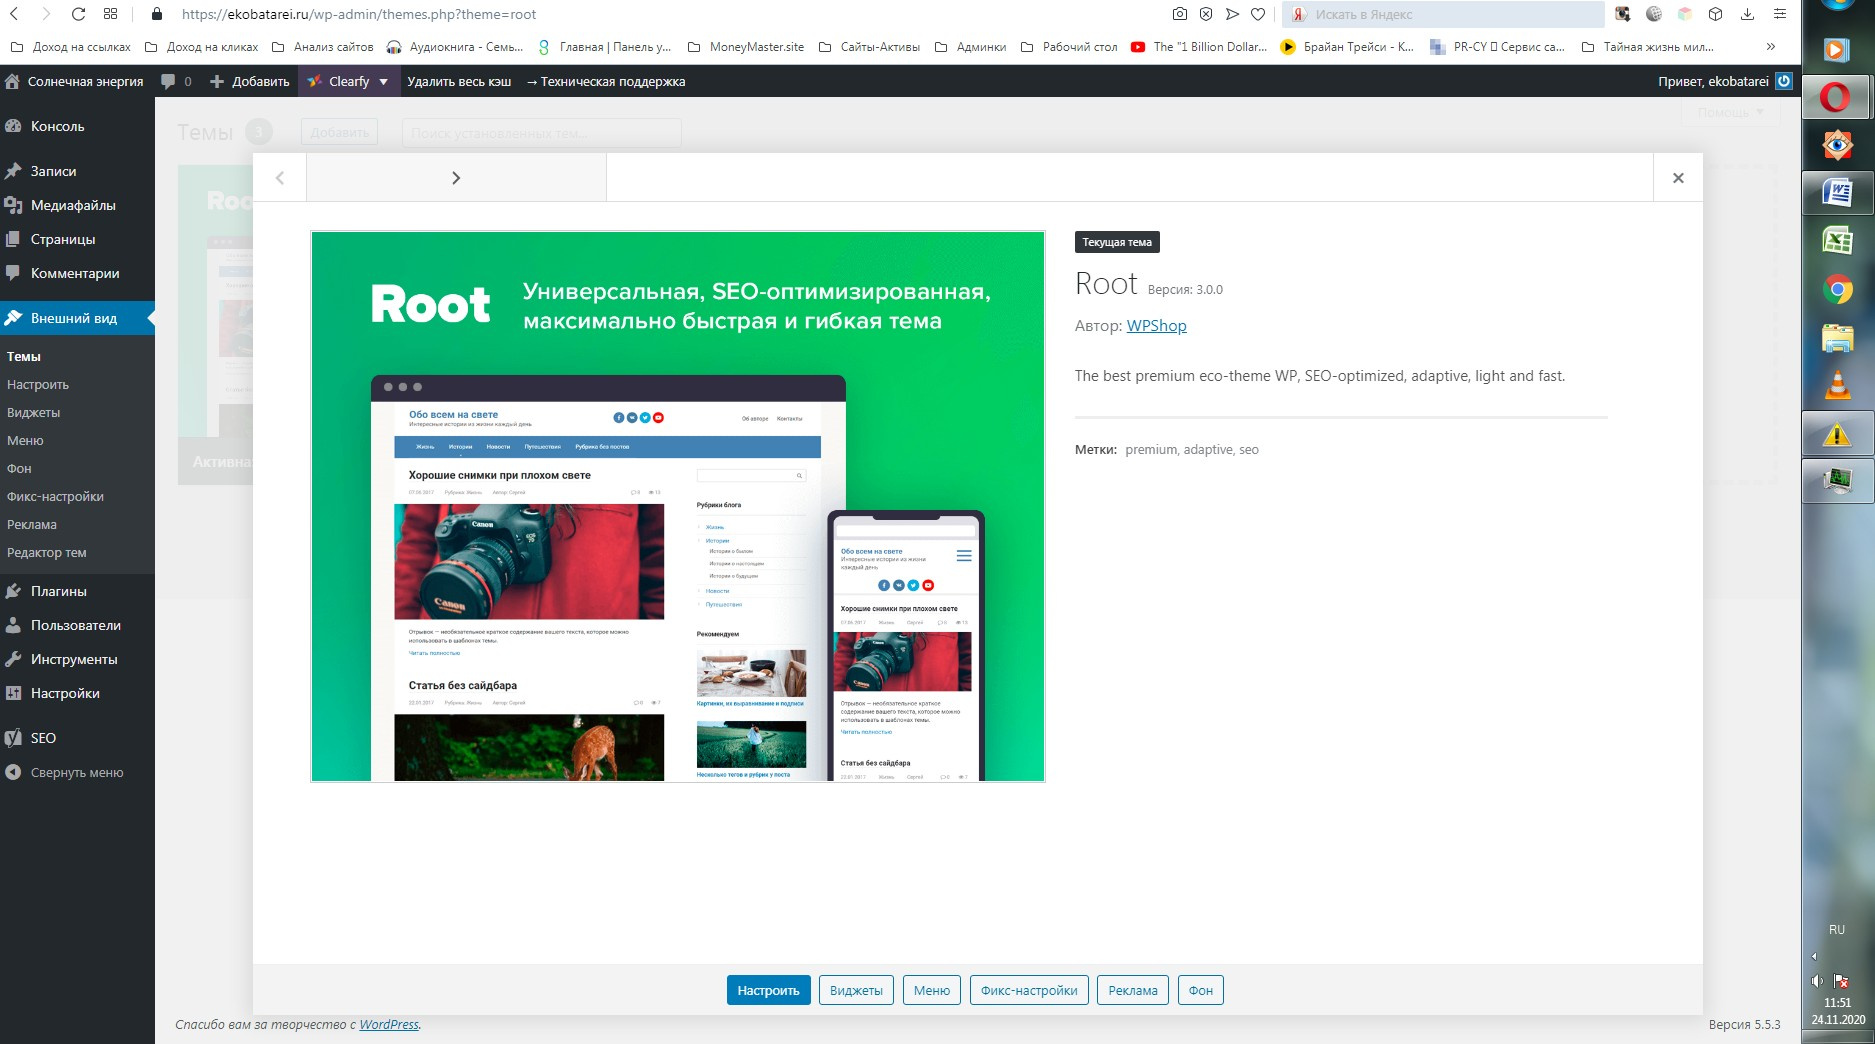This screenshot has height=1044, width=1875.
Task: Open the Редактор тем submenu item
Action: pos(47,552)
